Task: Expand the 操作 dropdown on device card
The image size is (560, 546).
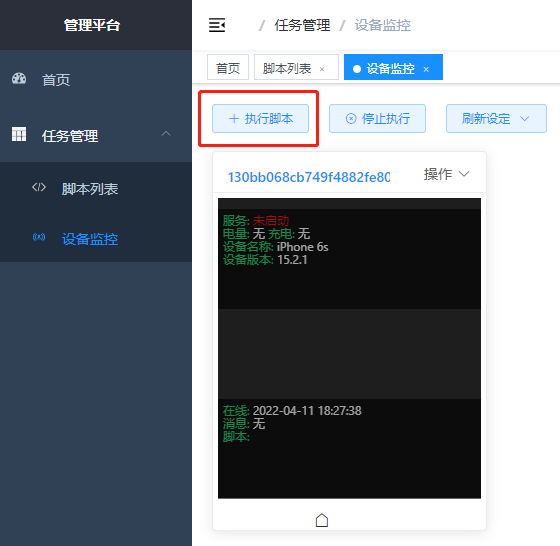Action: [x=446, y=174]
